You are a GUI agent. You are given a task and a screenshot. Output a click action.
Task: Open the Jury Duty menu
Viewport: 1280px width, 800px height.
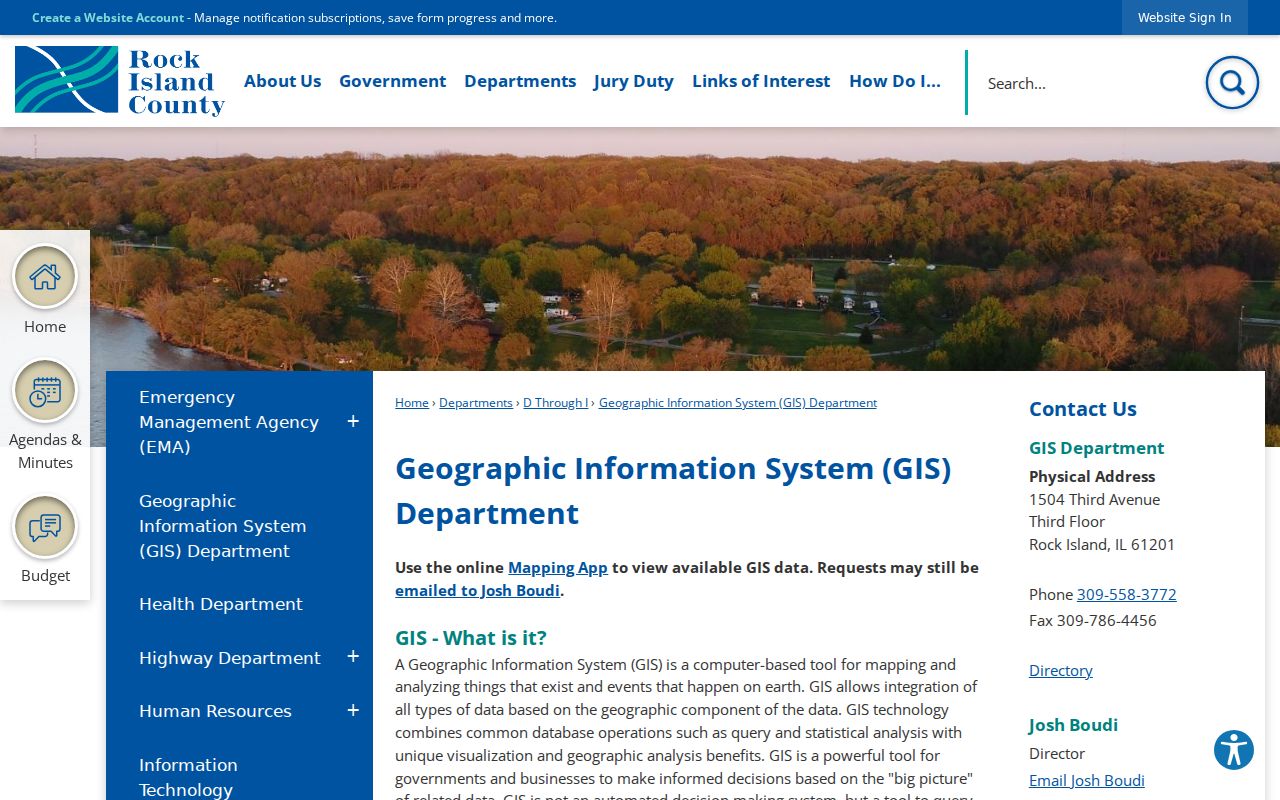pos(633,81)
